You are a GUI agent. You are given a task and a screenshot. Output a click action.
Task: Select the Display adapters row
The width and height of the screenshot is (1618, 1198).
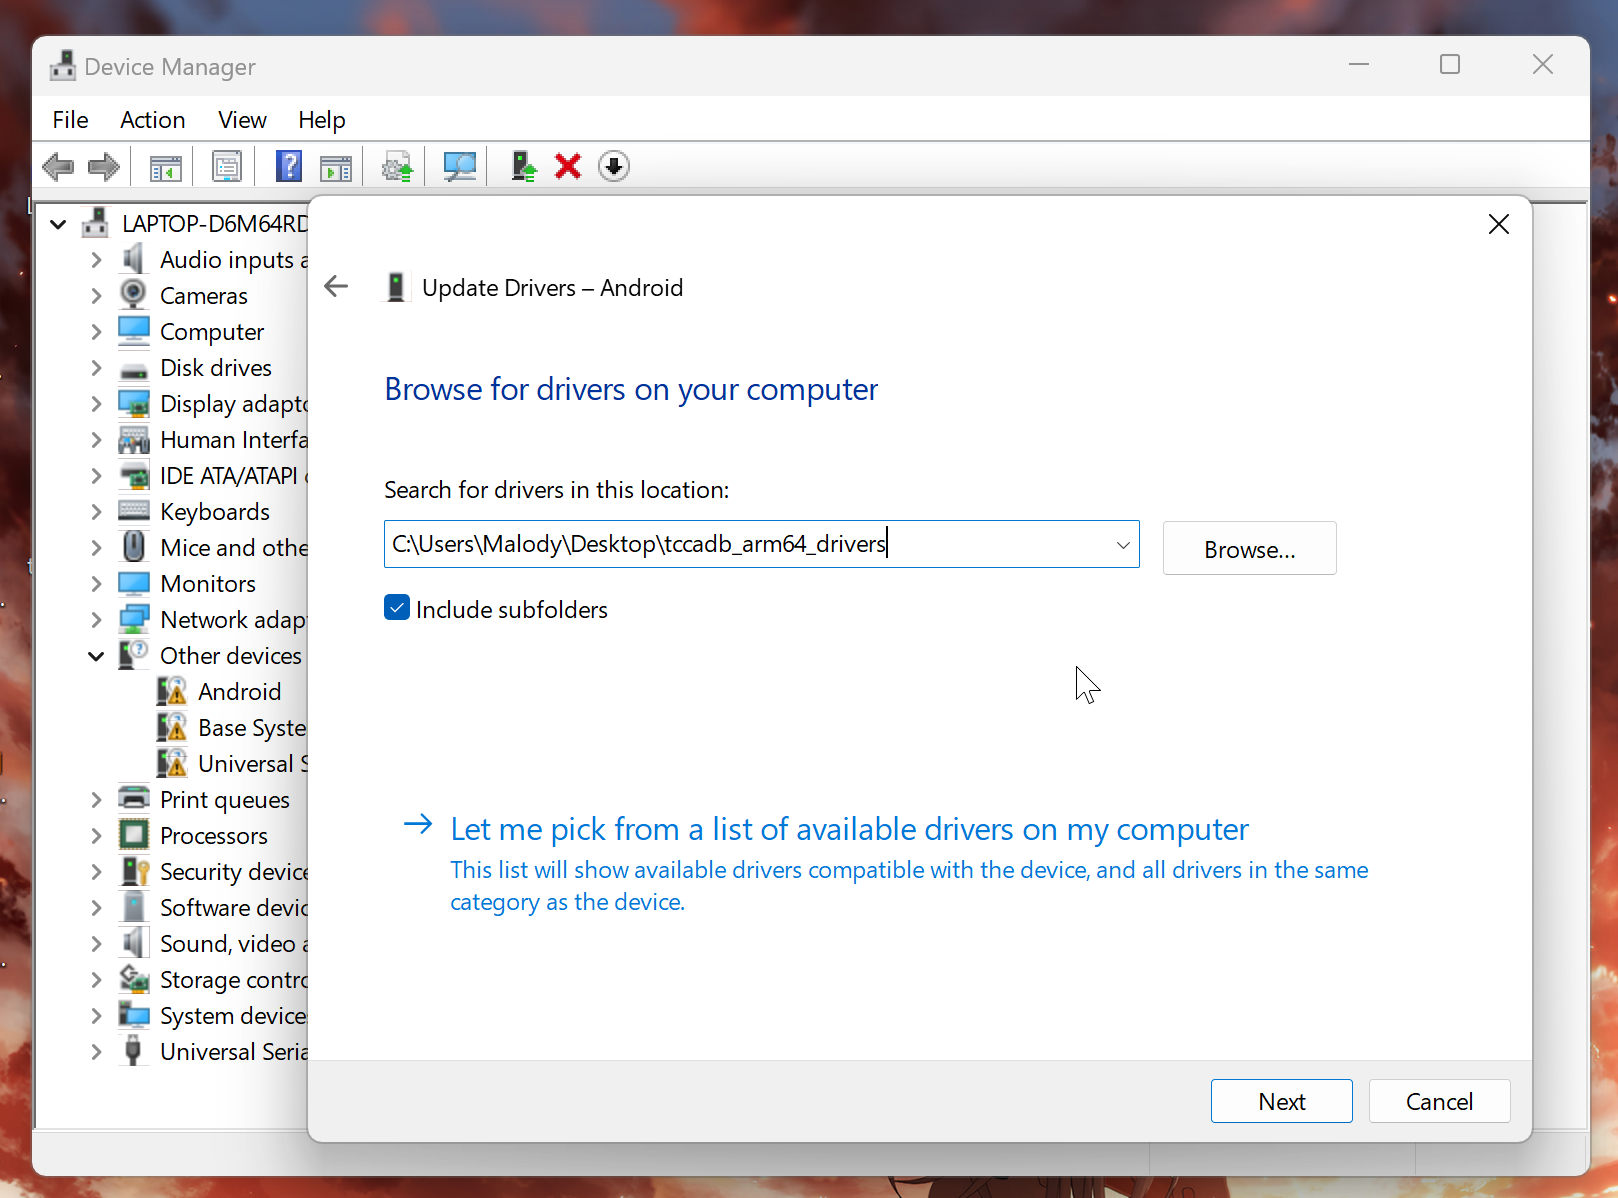click(x=234, y=404)
